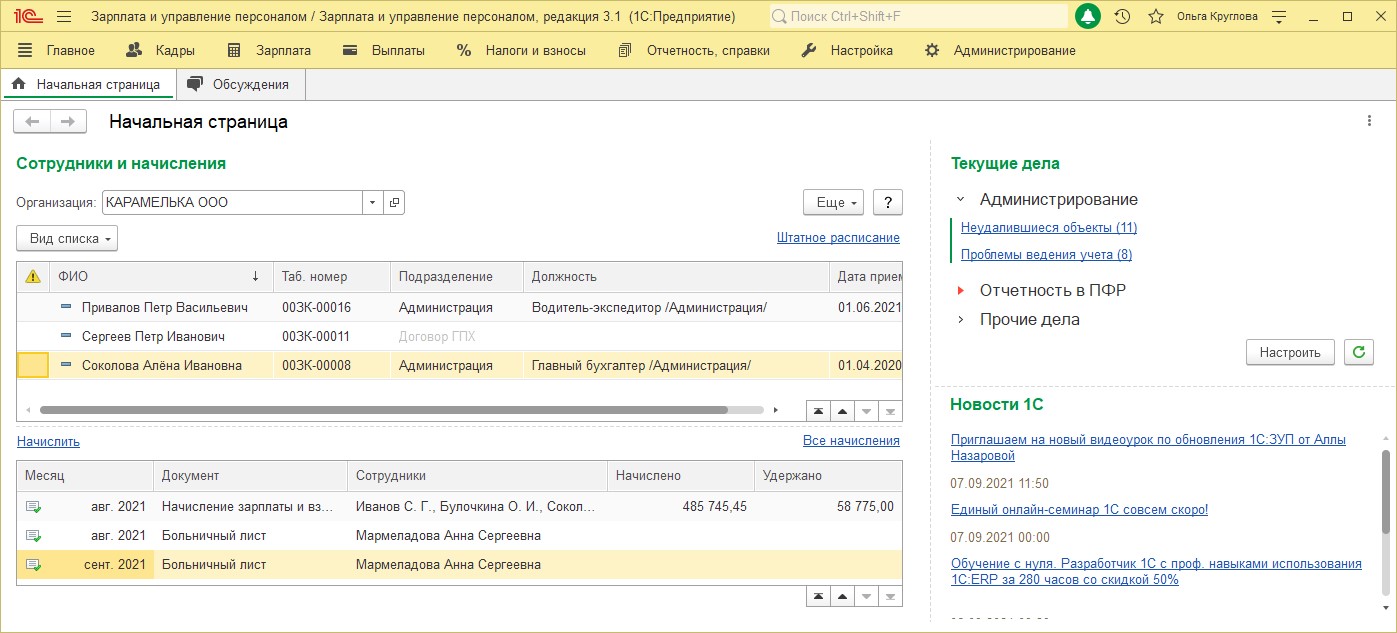Click the horizontal scrollbar of employees list

pos(383,410)
